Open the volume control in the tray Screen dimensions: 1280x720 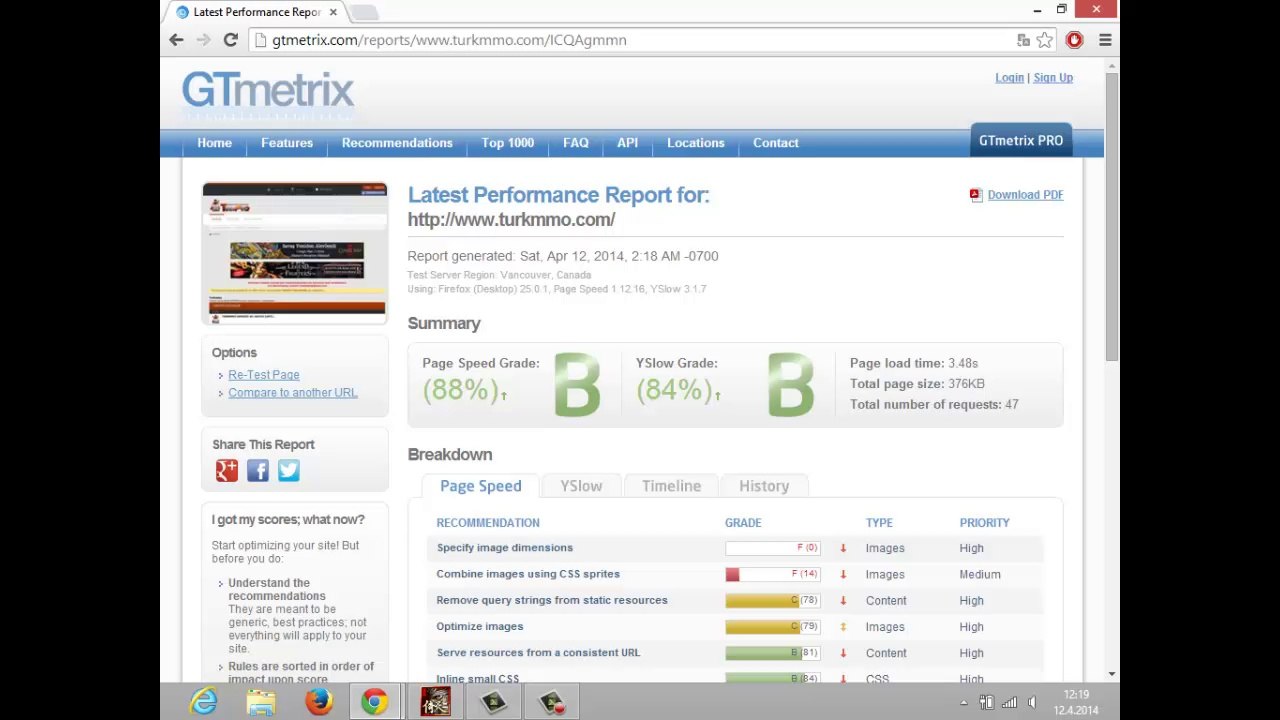pos(1033,703)
